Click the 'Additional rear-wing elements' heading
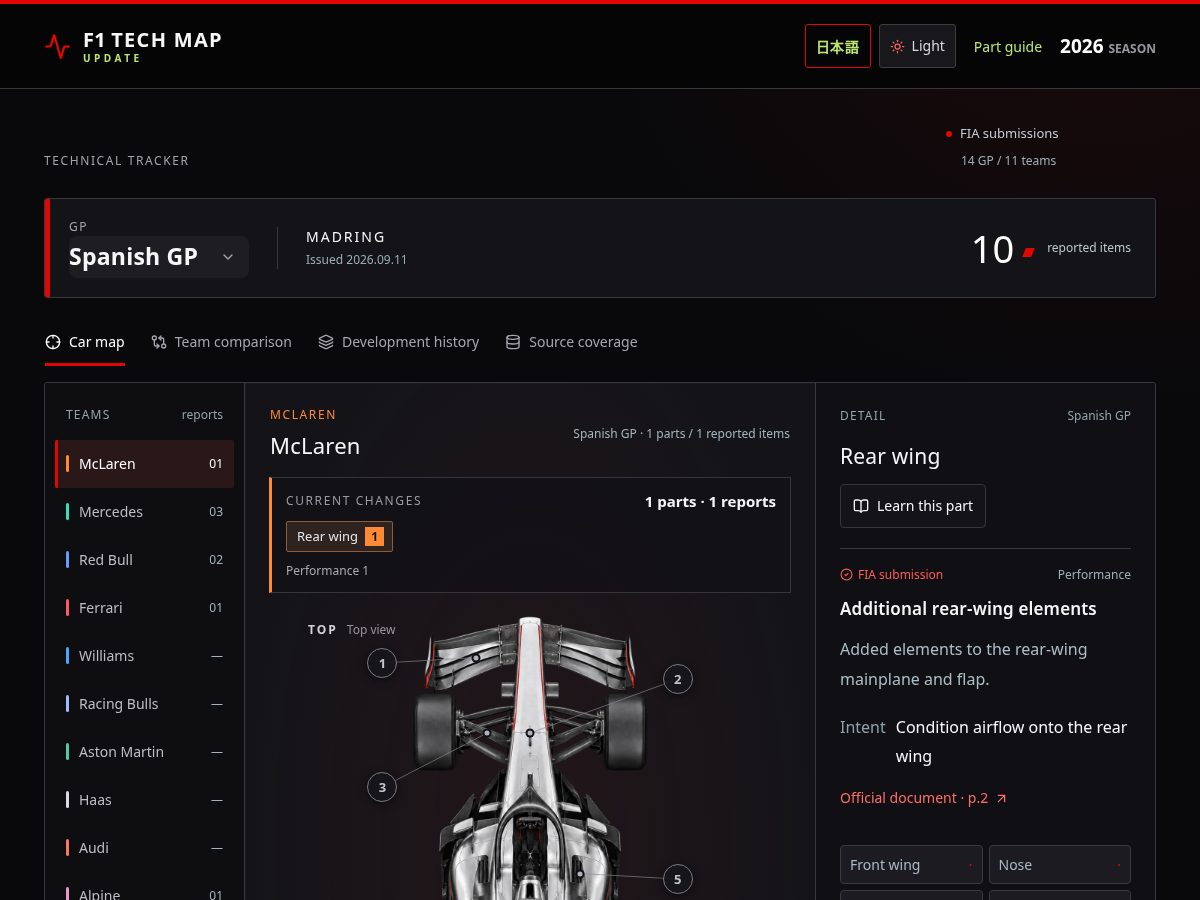 point(968,609)
